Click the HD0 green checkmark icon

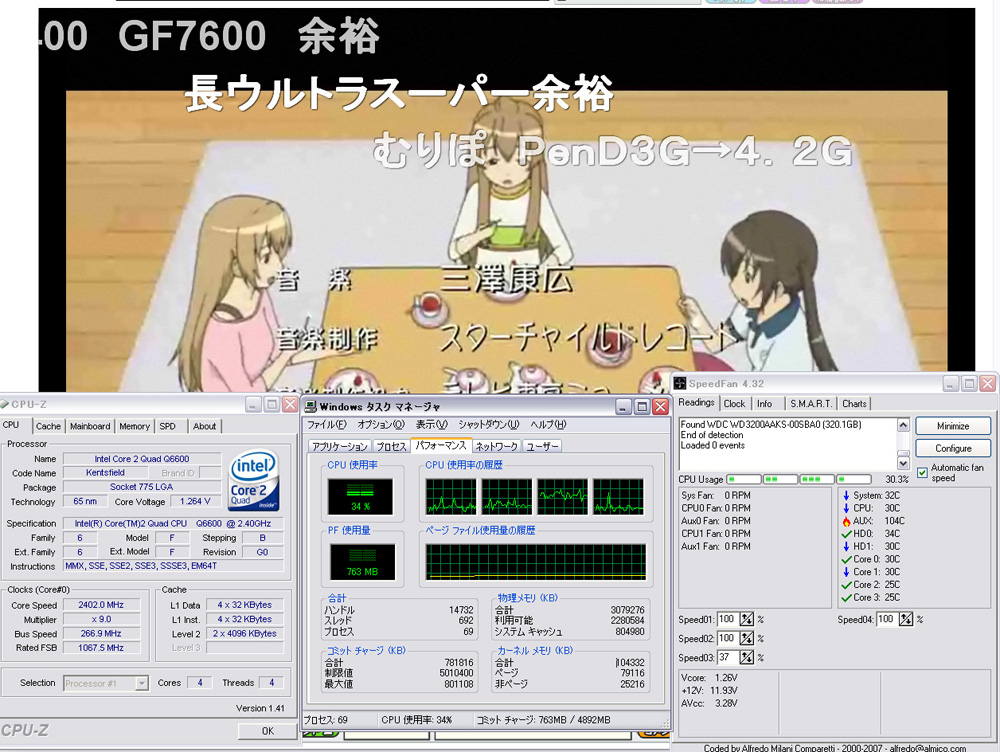(846, 534)
